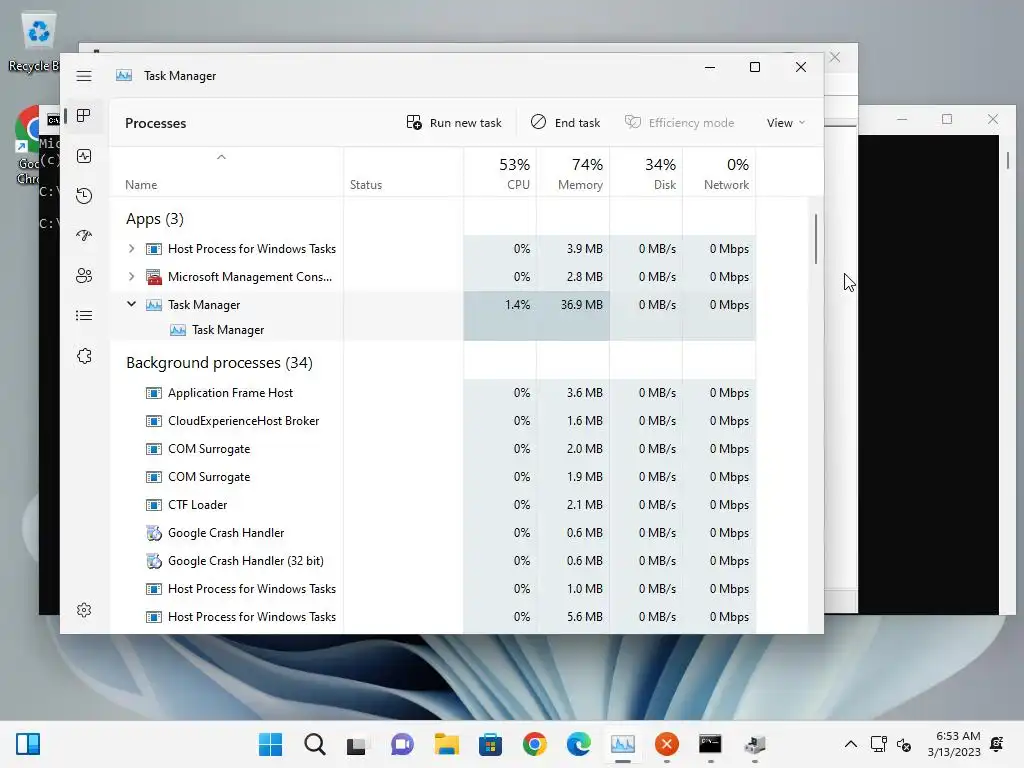Open the clock showing 6:53 AM
This screenshot has height=768, width=1024.
954,744
